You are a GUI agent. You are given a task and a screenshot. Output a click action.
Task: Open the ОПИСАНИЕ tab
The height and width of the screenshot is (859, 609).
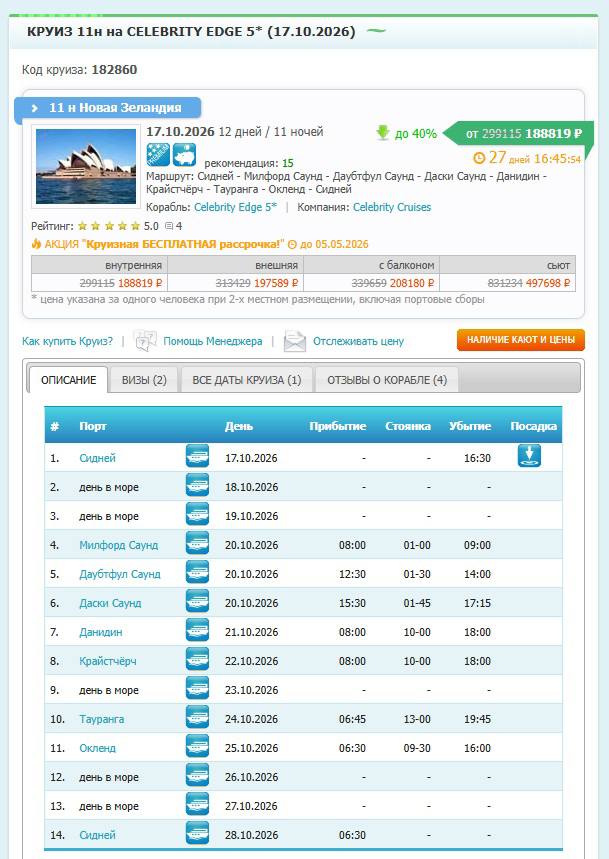(x=68, y=380)
